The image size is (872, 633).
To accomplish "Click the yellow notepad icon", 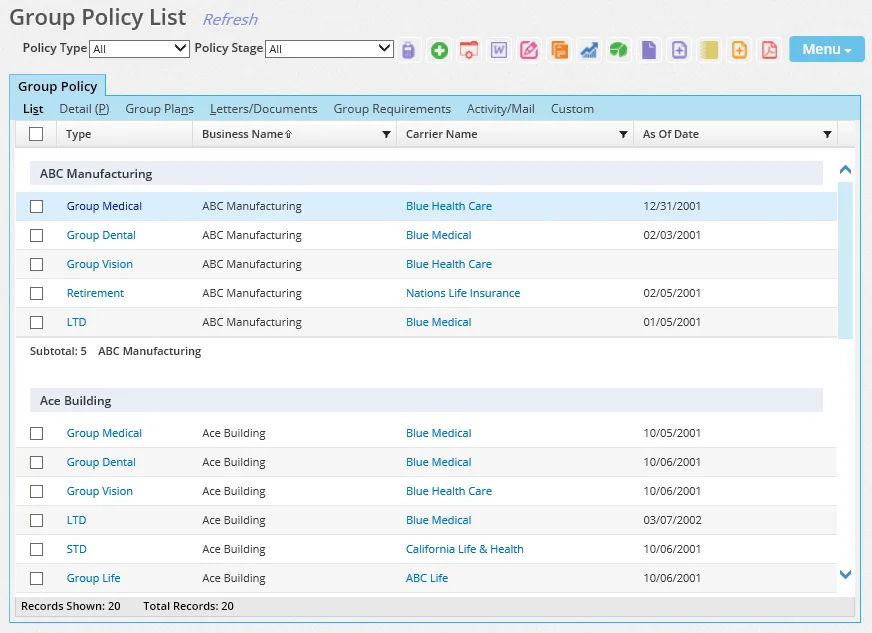I will [709, 50].
